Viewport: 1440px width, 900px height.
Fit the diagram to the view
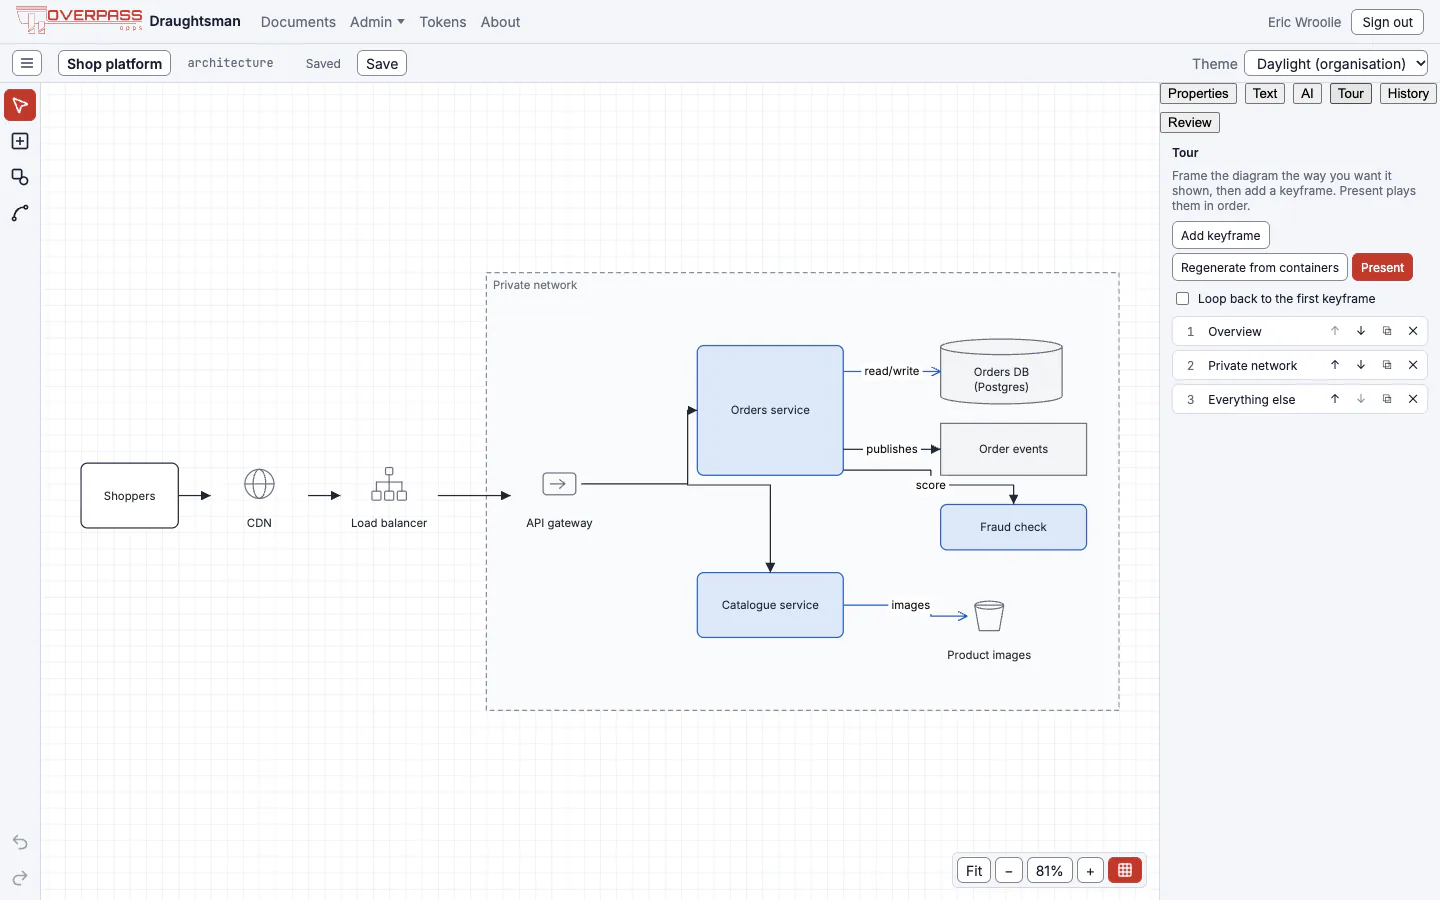(974, 870)
